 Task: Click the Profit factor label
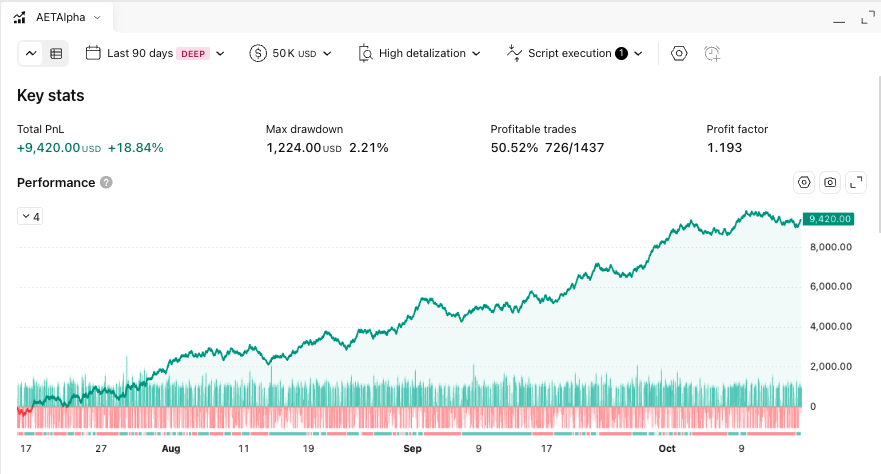tap(737, 129)
